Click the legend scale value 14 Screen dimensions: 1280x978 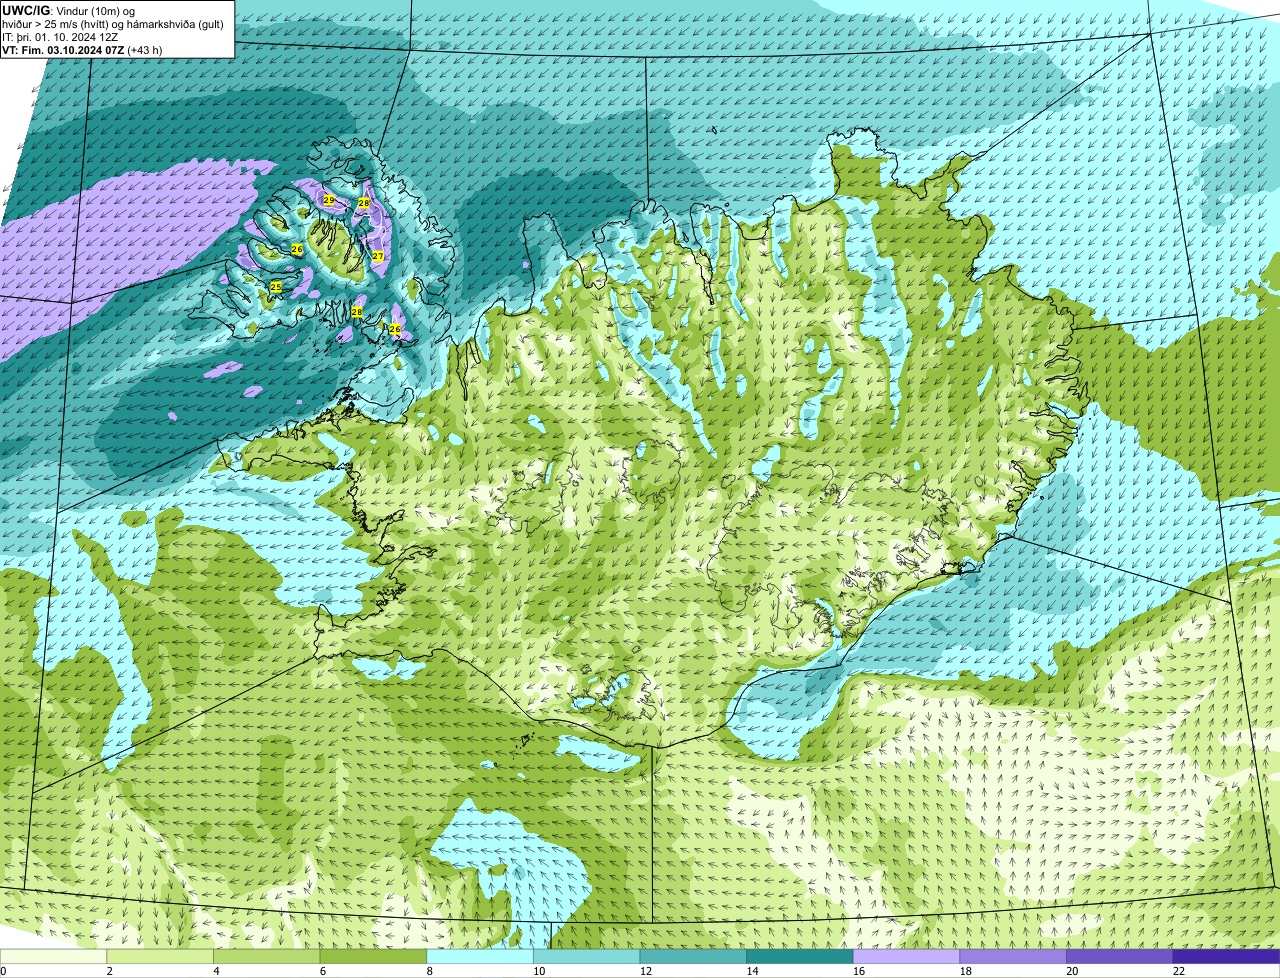(752, 971)
